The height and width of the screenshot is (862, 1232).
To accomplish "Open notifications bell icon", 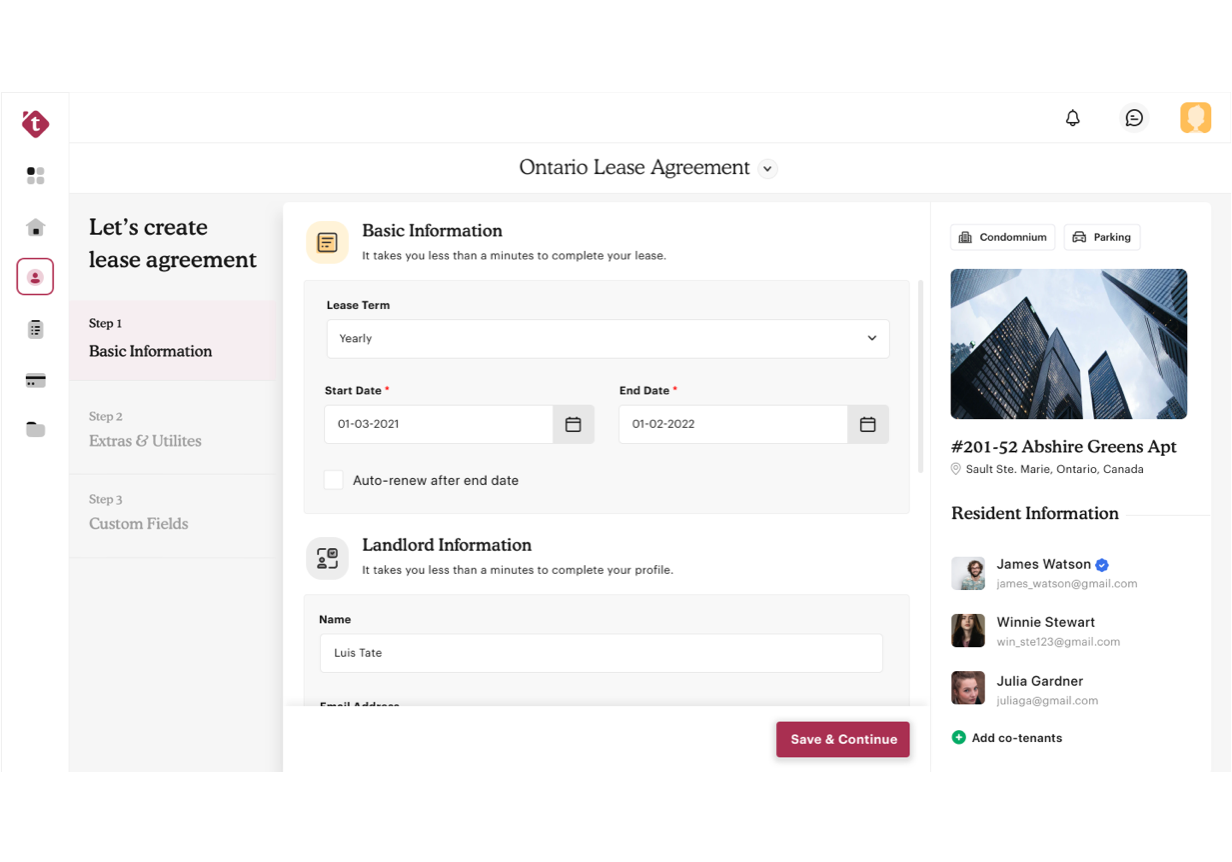I will point(1073,118).
